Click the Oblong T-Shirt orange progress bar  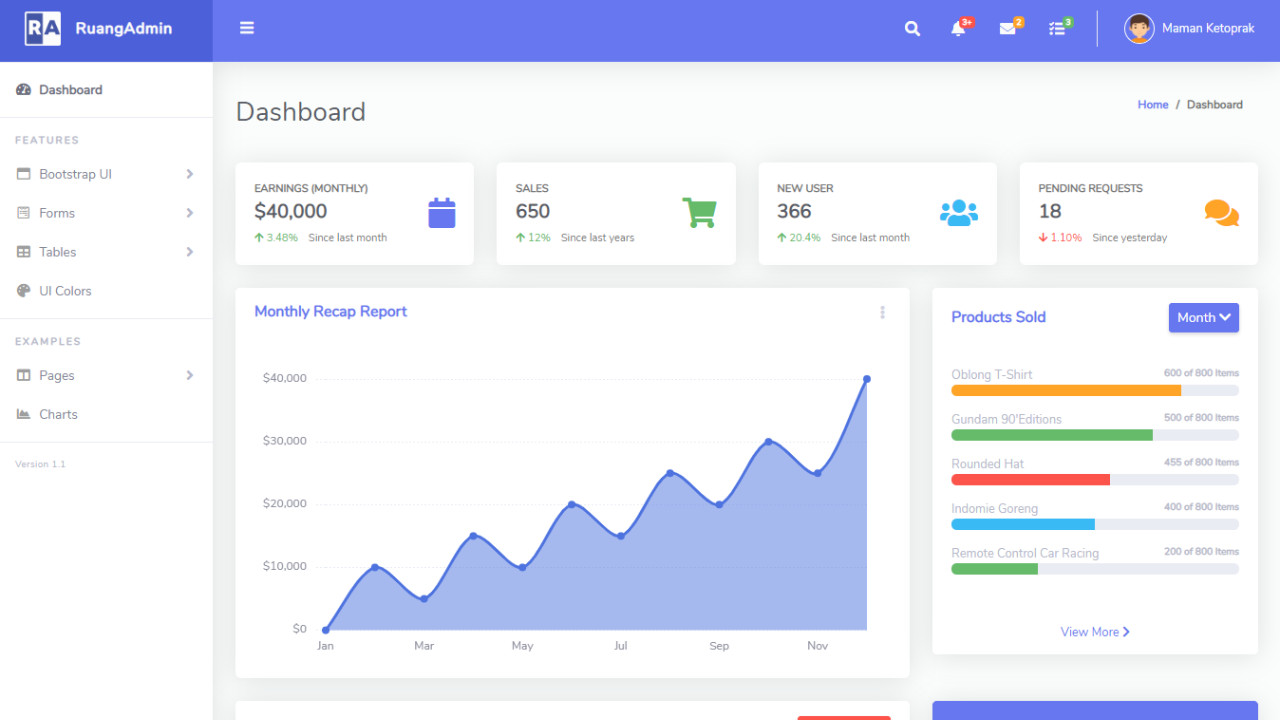pyautogui.click(x=1066, y=391)
